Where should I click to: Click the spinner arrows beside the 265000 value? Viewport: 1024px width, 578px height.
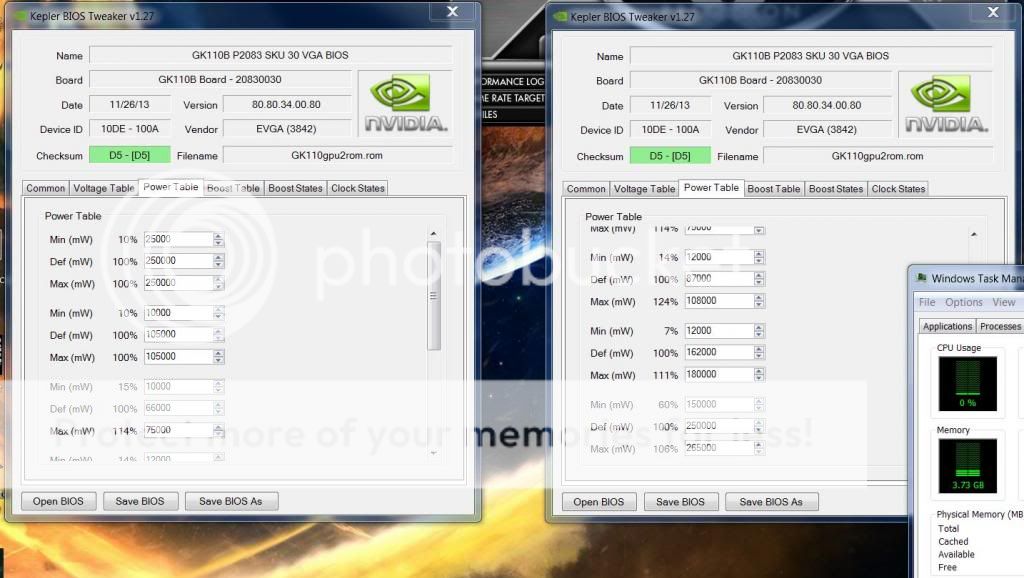[x=759, y=448]
